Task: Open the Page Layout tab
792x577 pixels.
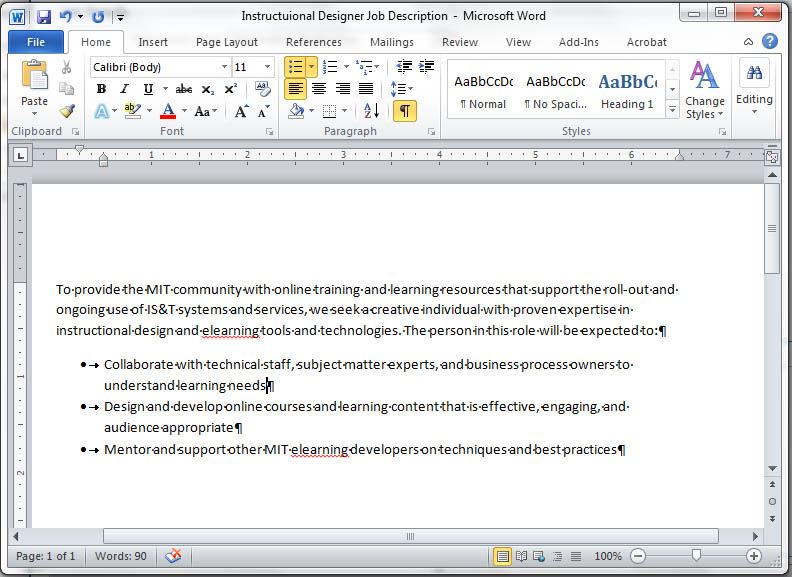Action: tap(226, 42)
